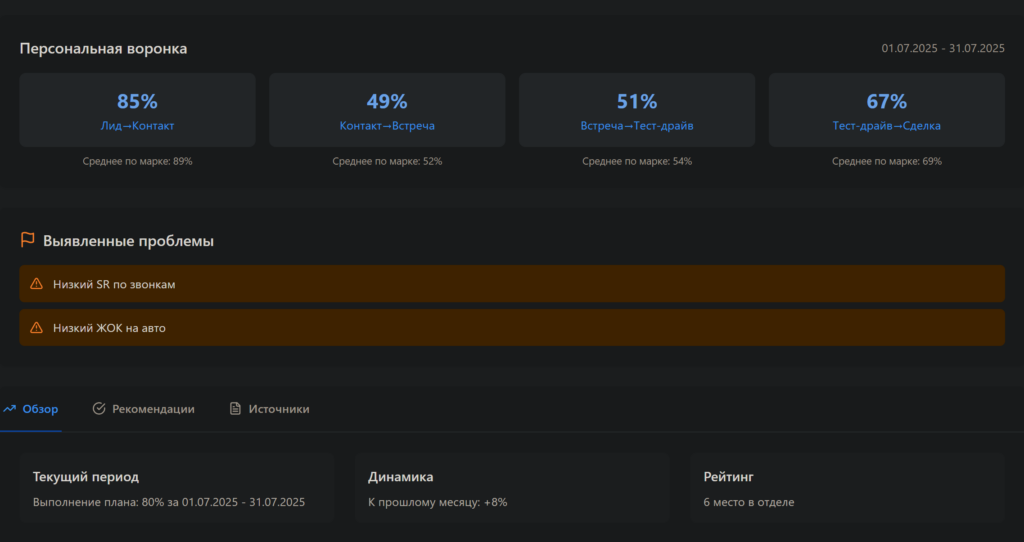Click the document icon on Источники tab
This screenshot has height=542, width=1024.
pos(236,409)
